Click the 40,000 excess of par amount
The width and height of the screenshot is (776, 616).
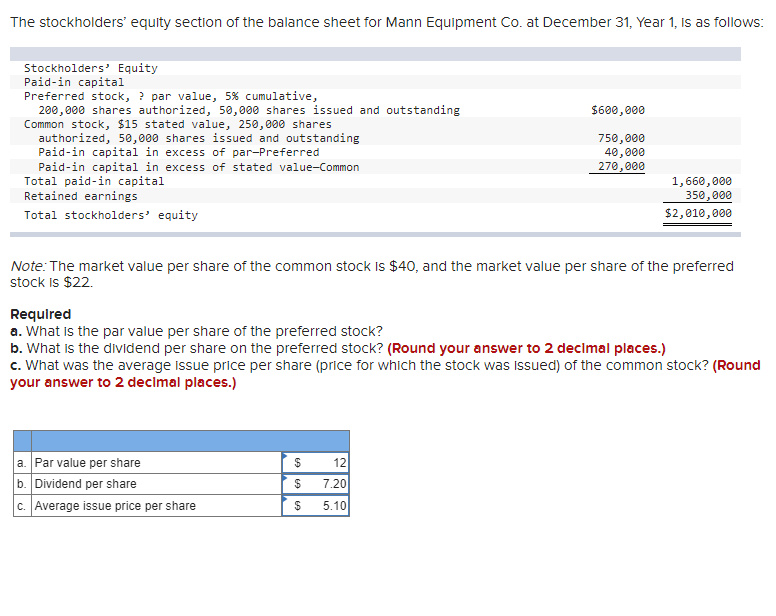(625, 152)
